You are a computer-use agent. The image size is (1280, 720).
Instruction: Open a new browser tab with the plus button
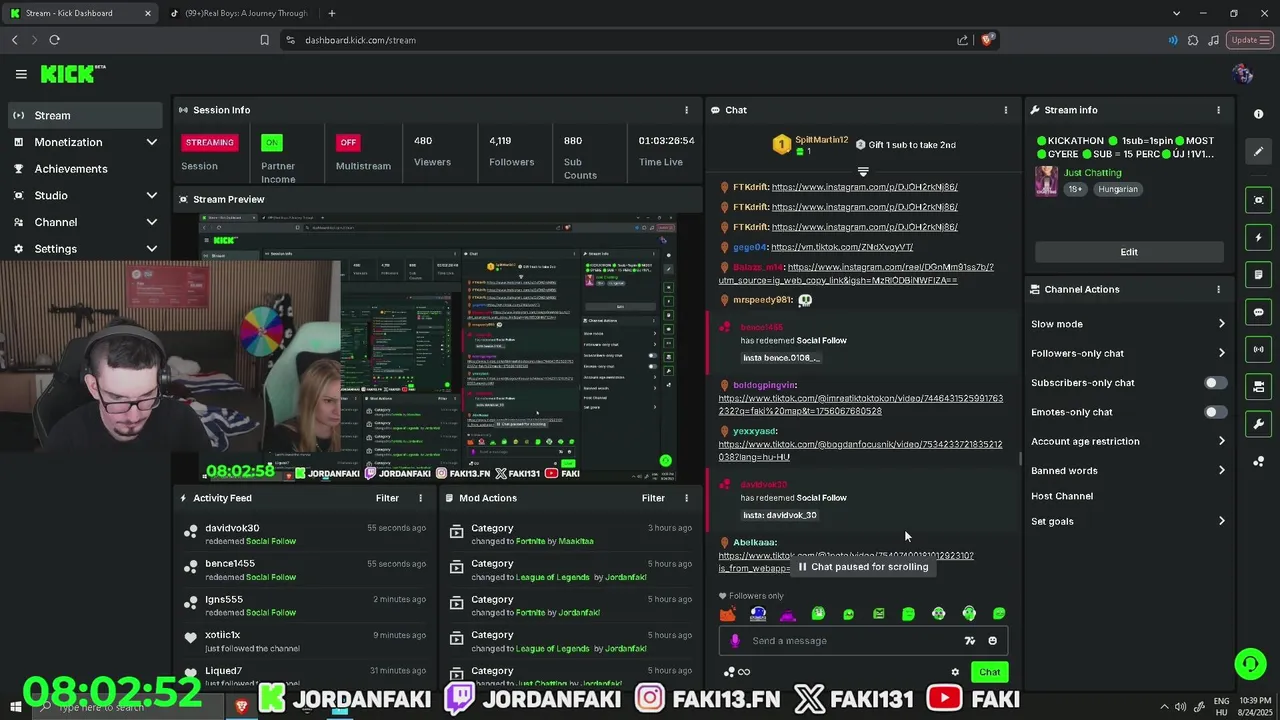tap(331, 13)
